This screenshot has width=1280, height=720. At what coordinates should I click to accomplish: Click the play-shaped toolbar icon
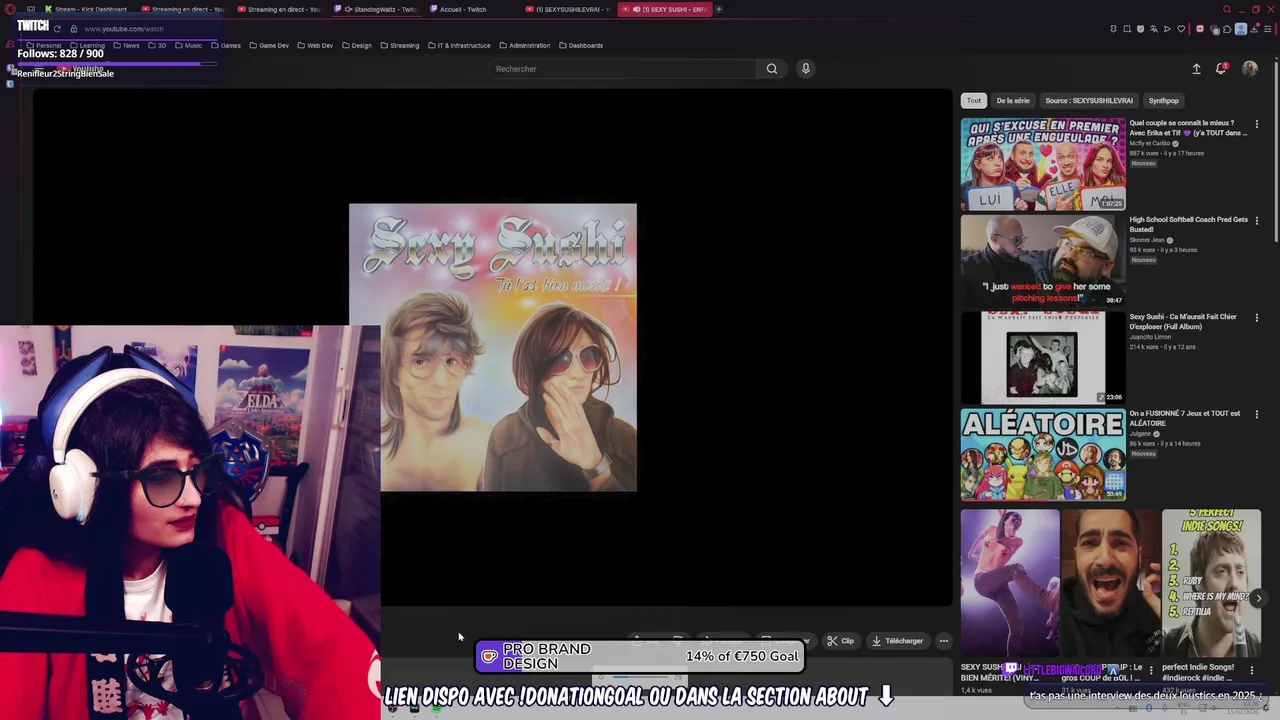[1167, 29]
